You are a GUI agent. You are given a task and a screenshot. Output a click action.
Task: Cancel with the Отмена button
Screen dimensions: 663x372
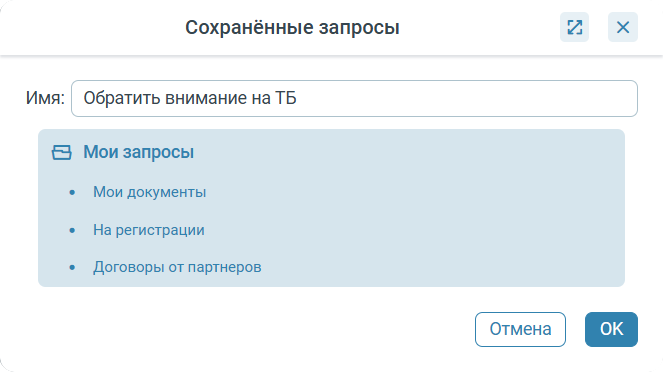520,329
